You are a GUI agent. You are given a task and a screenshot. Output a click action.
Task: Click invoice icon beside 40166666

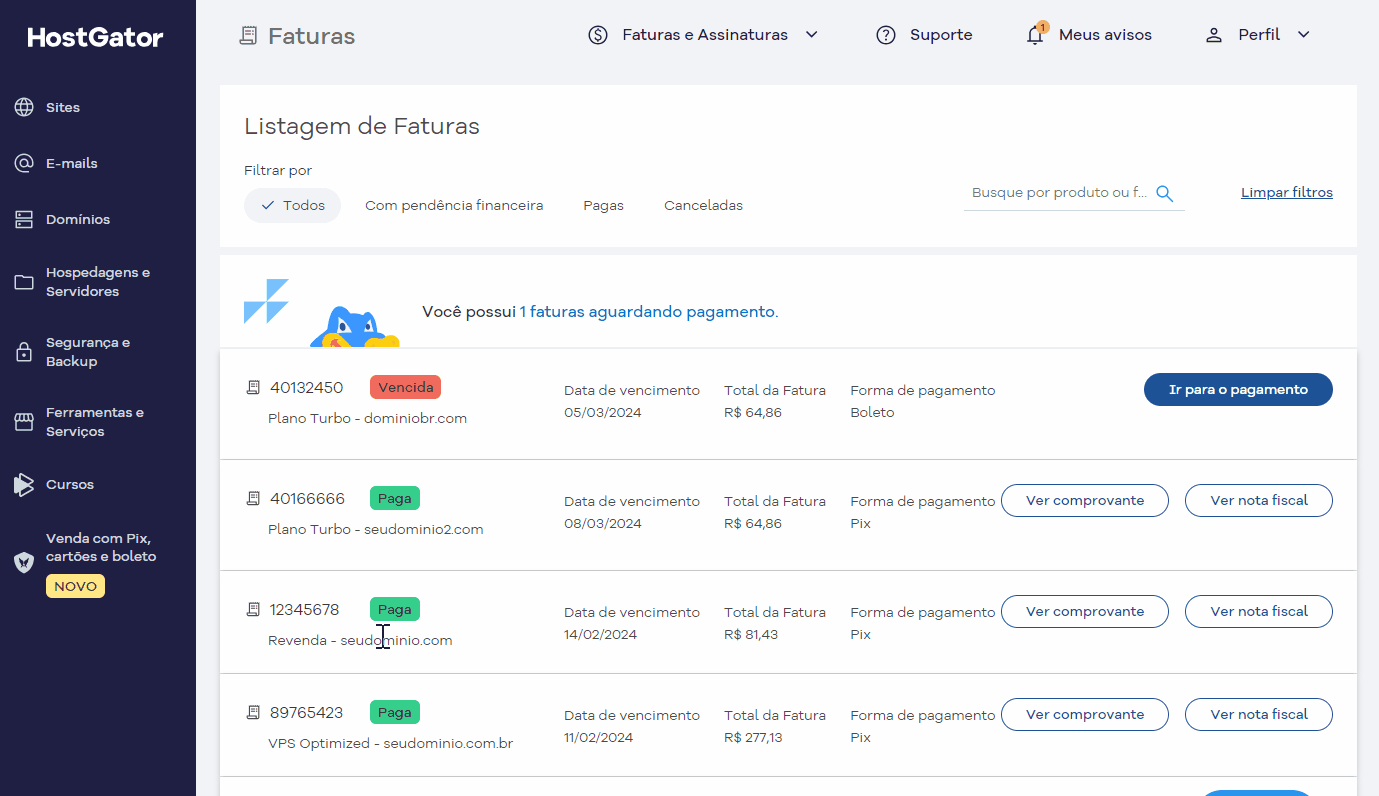(x=253, y=498)
